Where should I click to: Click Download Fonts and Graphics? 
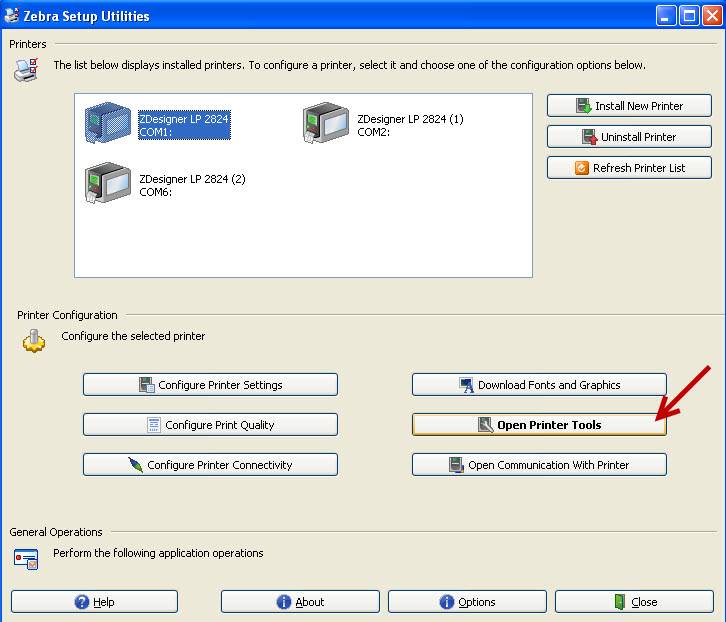point(539,385)
